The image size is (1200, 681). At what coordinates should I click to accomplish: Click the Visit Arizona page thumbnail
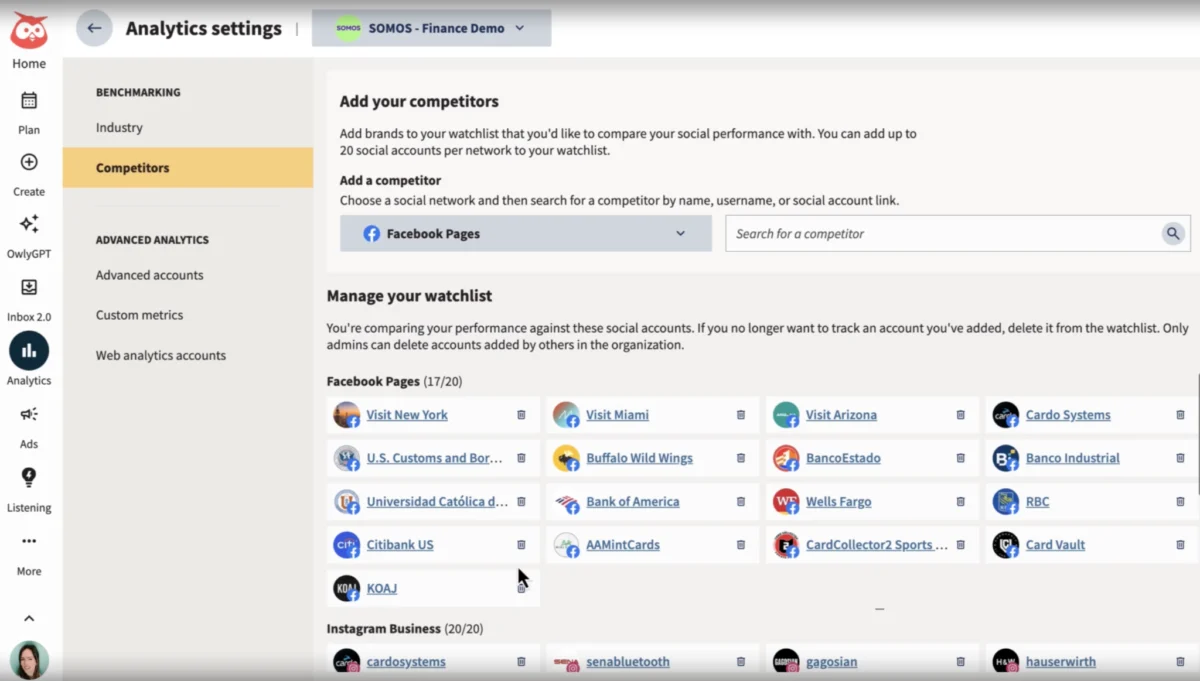point(786,415)
